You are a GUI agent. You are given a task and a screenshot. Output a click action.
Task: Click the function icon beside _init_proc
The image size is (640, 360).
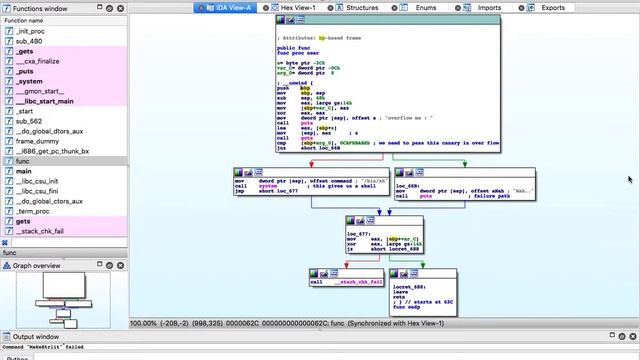[9, 31]
